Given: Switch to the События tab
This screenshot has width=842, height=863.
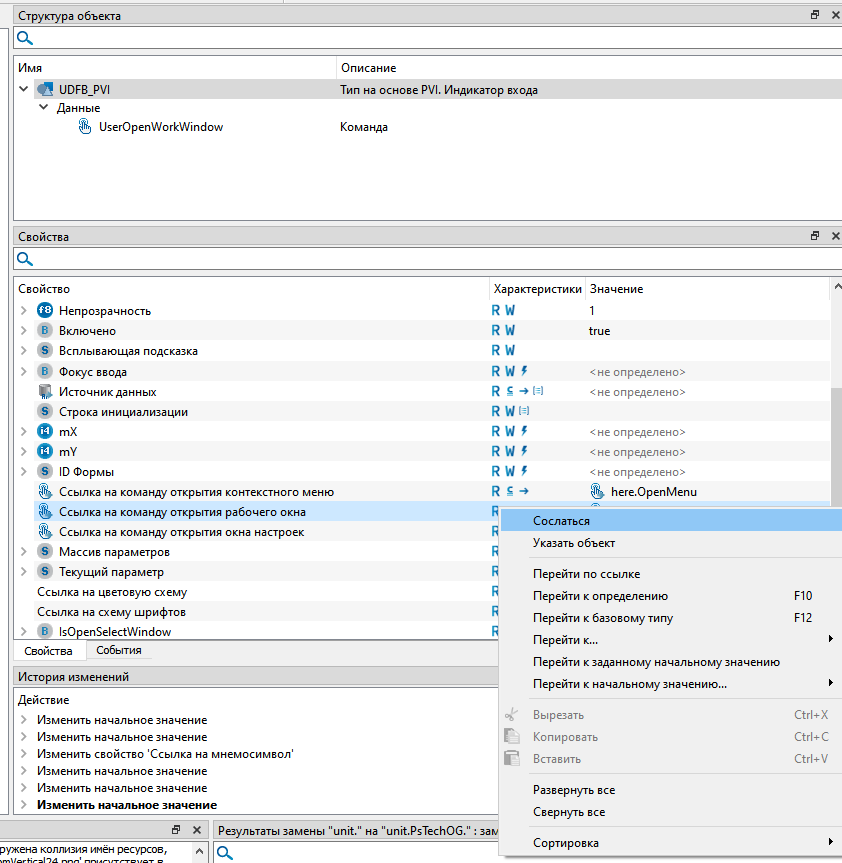Looking at the screenshot, I should click(118, 650).
